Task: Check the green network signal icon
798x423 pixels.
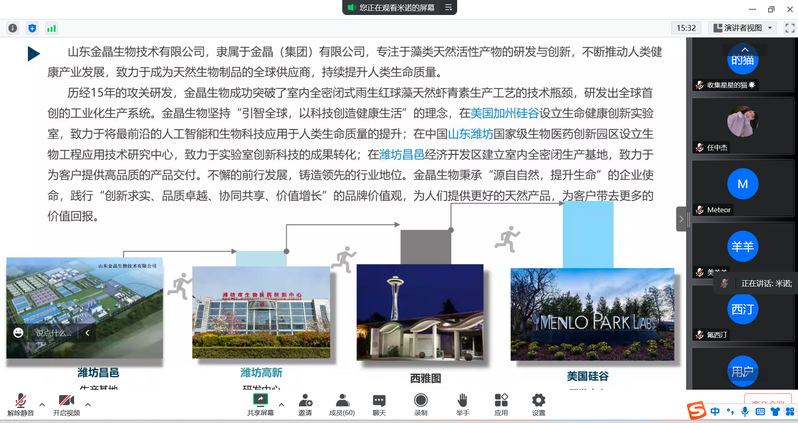Action: click(51, 29)
